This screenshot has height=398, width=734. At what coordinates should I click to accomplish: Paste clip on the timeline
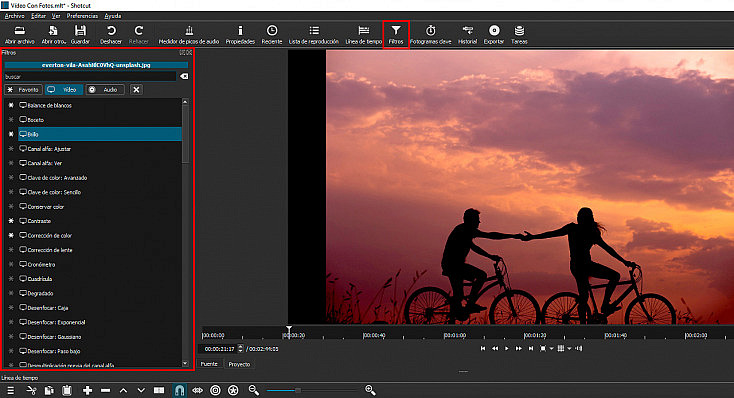click(67, 390)
